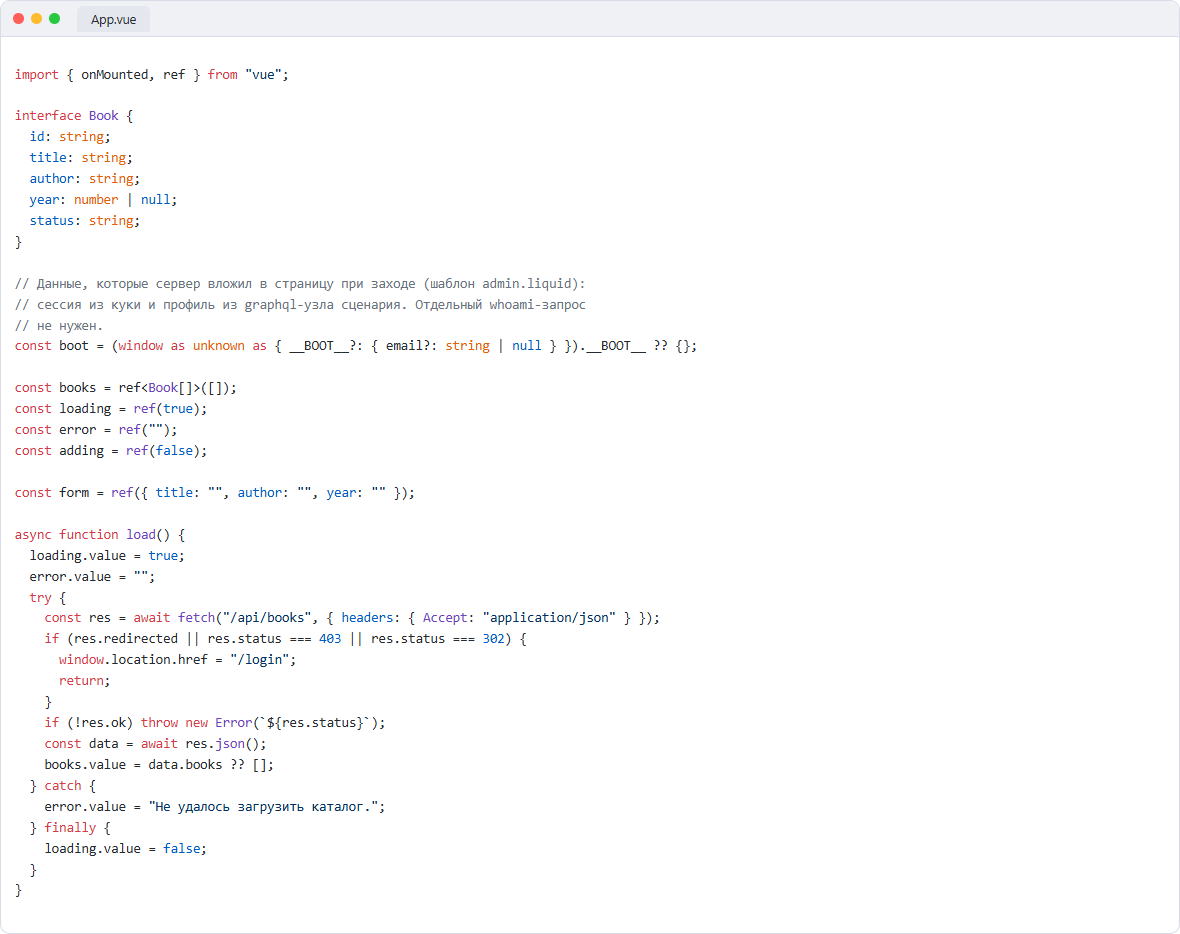Click the "title: string;" line
The width and height of the screenshot is (1180, 934).
pos(81,158)
